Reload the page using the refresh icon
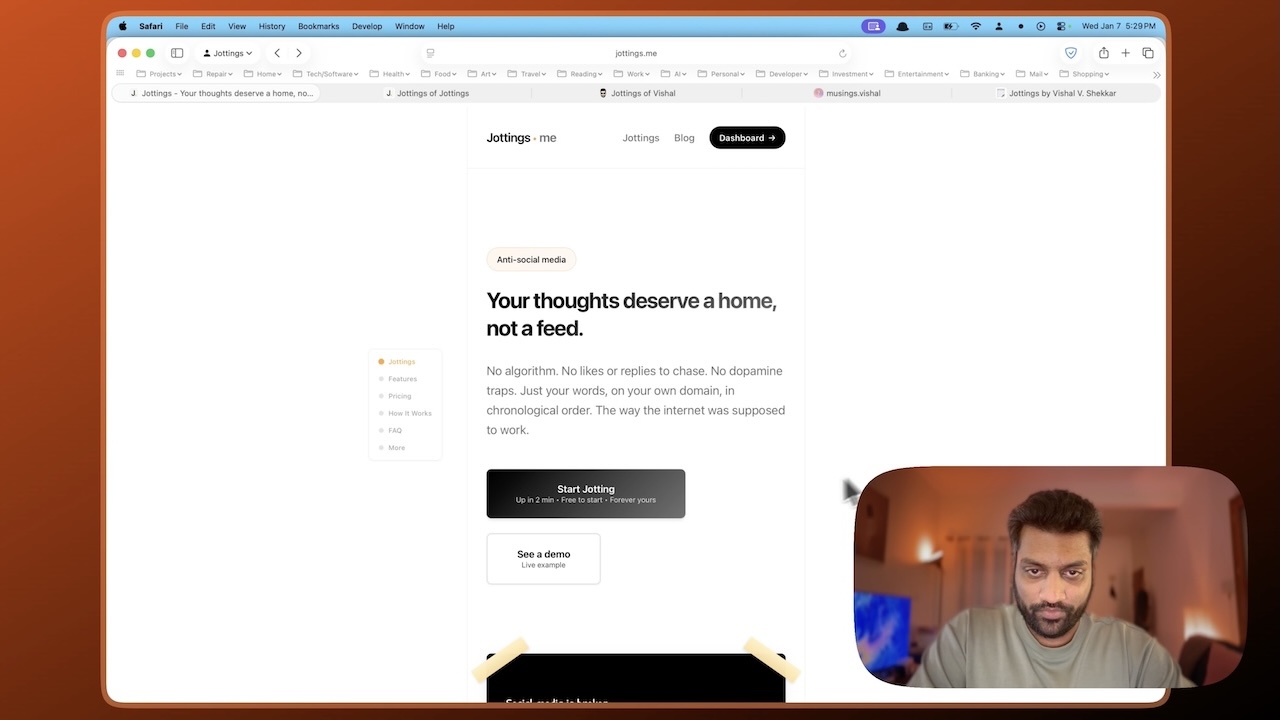 click(843, 53)
